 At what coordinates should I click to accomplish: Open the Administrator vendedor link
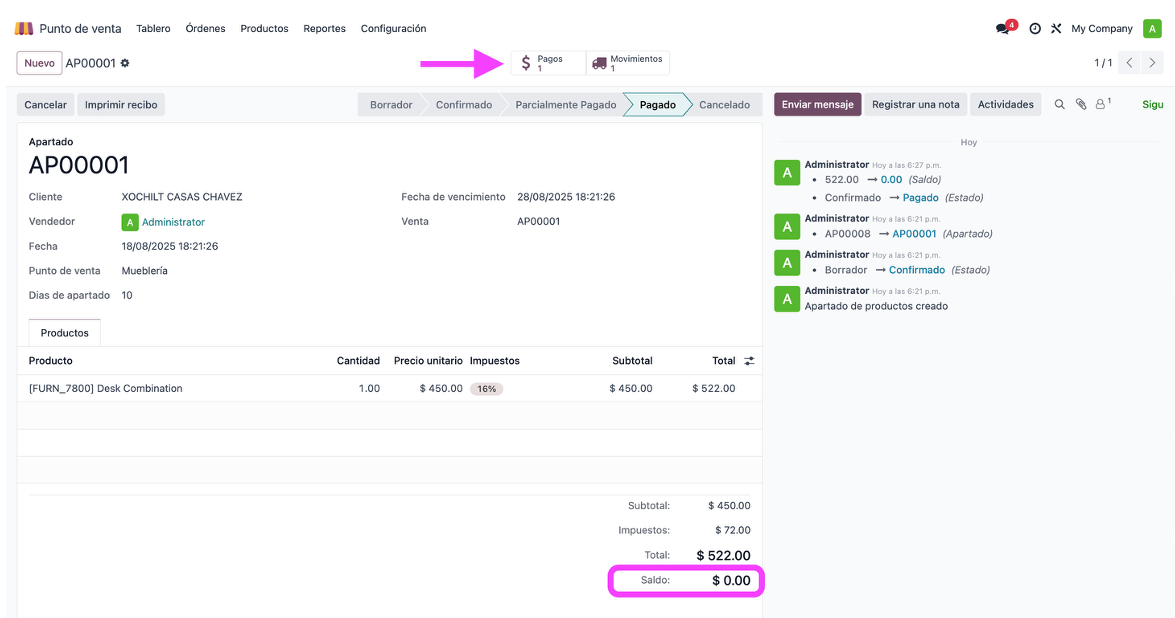173,222
